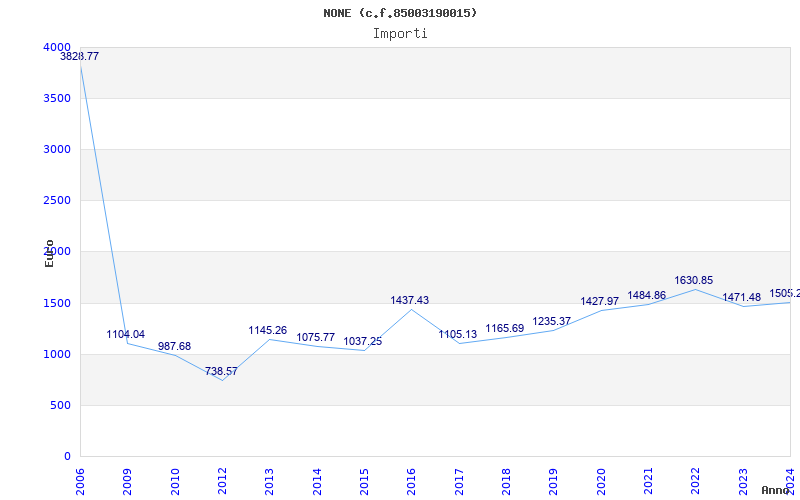The height and width of the screenshot is (500, 800).
Task: Select the data label 1104.04
Action: click(x=126, y=335)
